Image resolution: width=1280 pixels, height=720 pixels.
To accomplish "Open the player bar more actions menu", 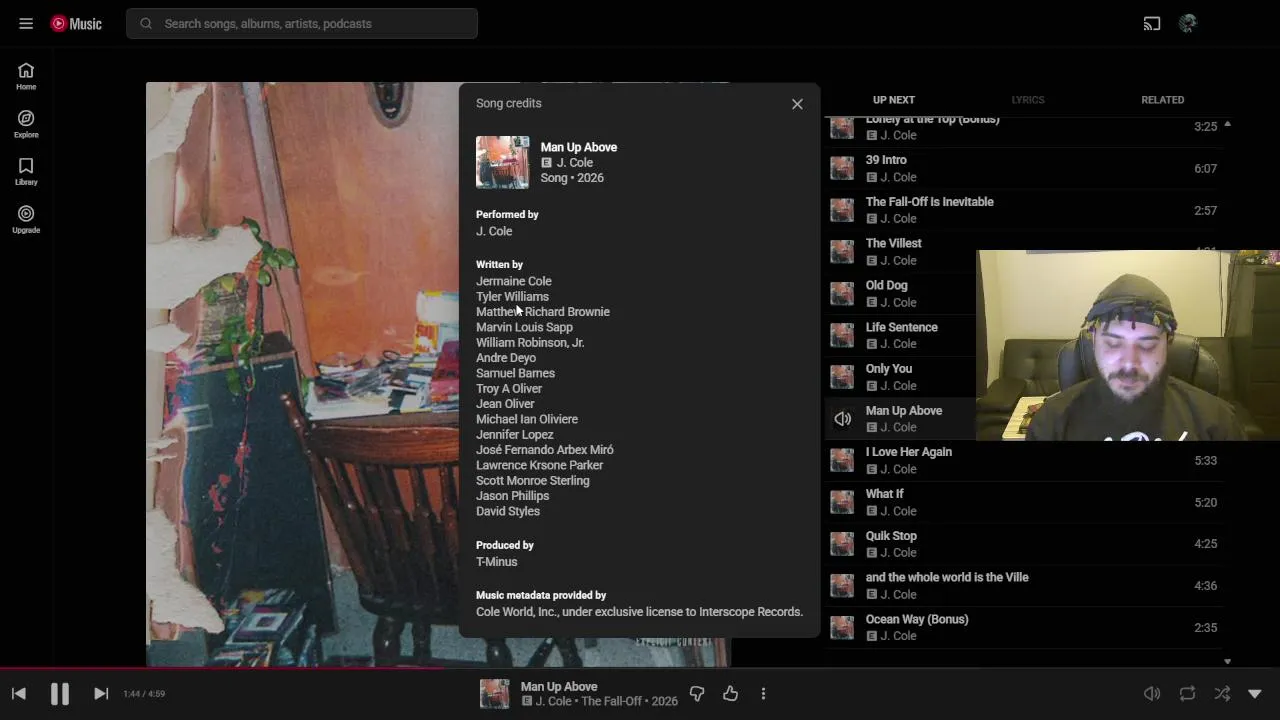I will pos(763,693).
